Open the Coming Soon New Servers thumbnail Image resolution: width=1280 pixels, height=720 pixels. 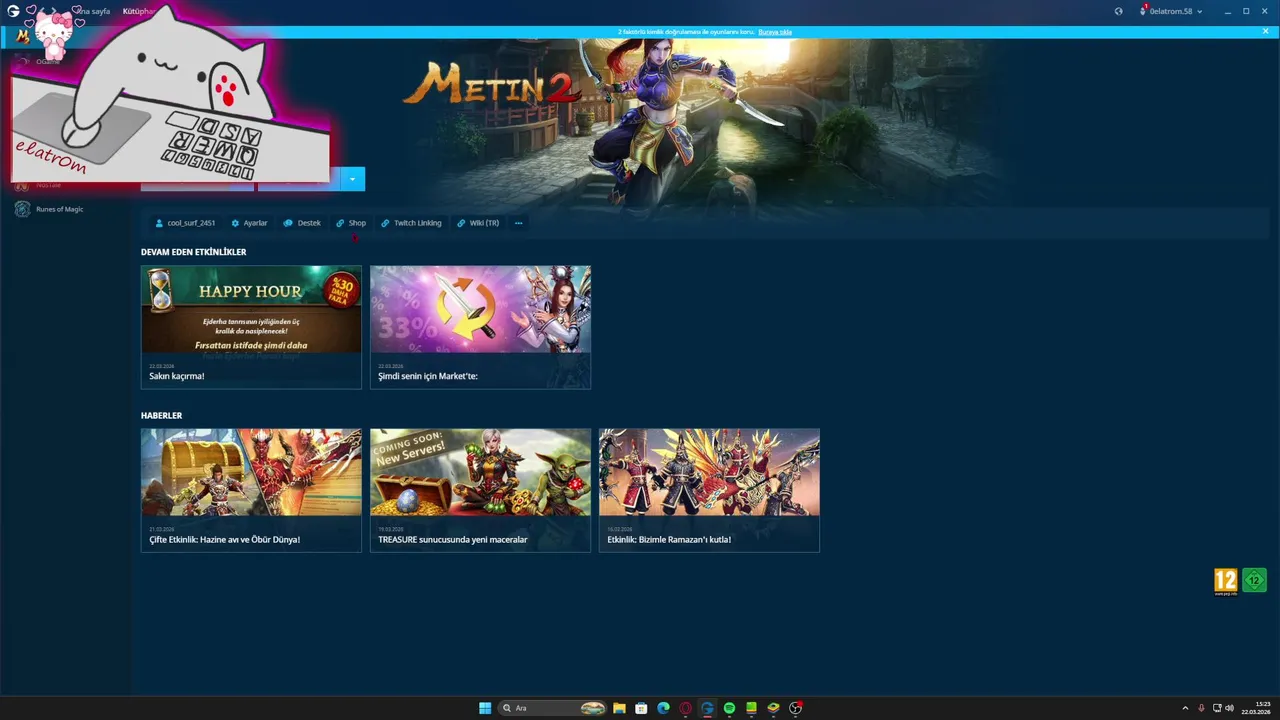tap(480, 472)
